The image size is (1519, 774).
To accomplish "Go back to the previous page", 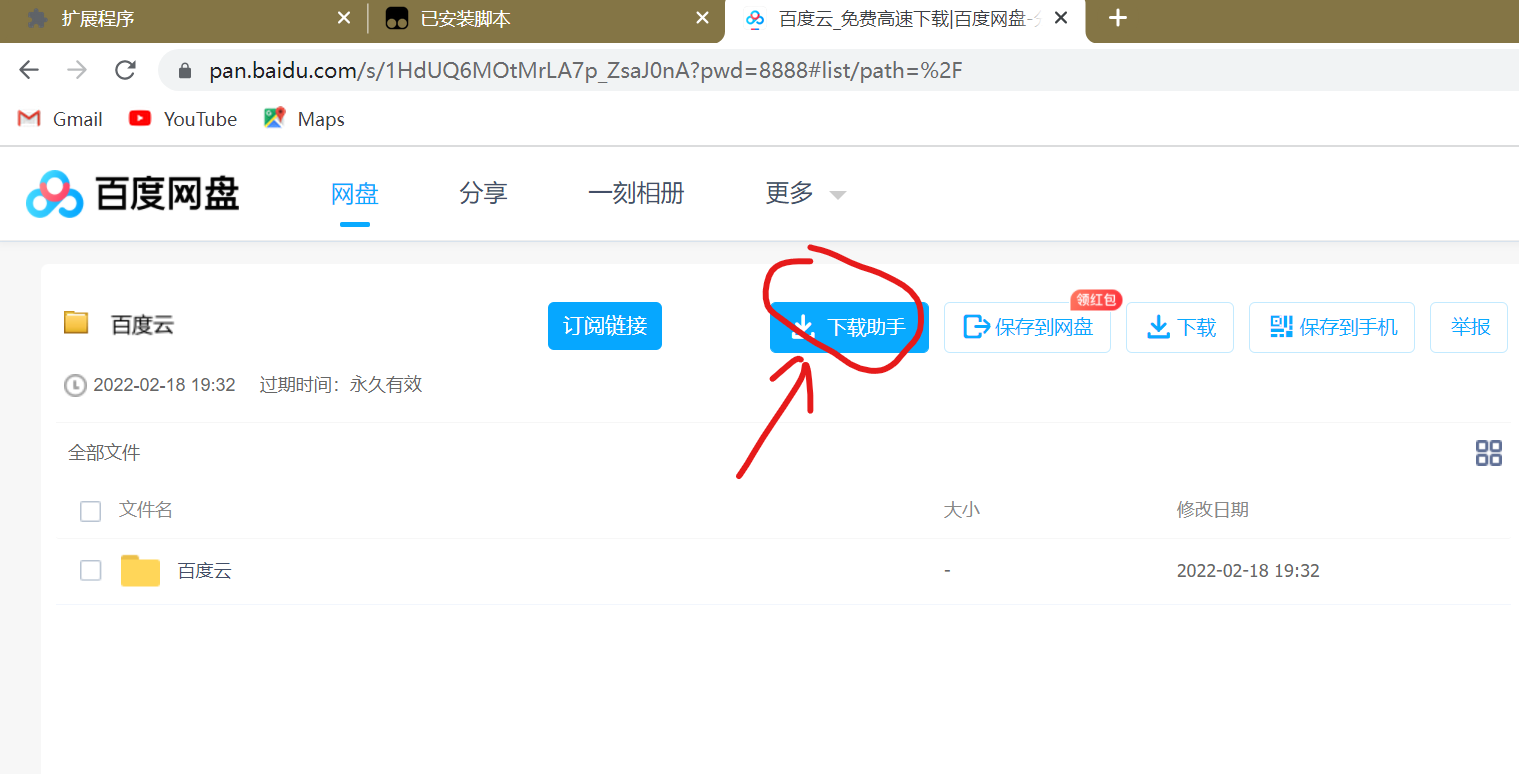I will pos(29,70).
